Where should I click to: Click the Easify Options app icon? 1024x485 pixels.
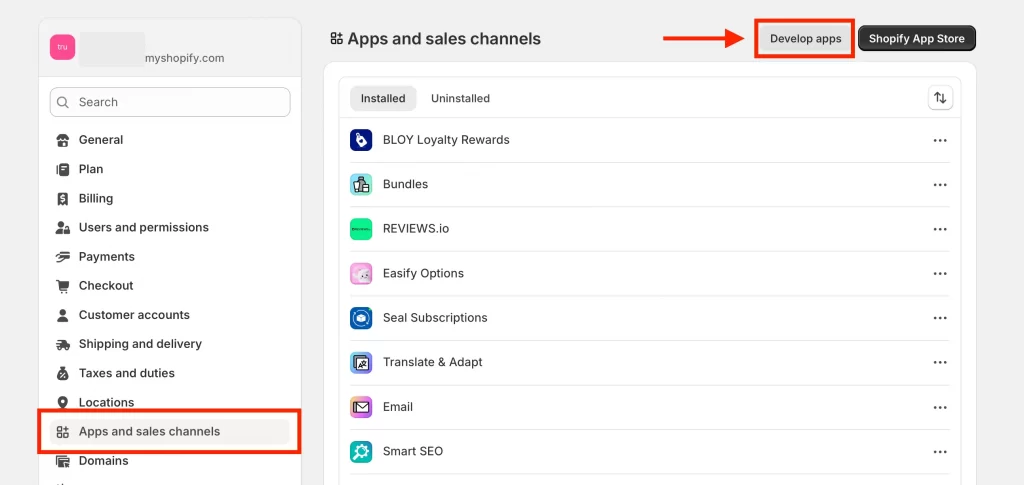pyautogui.click(x=361, y=273)
